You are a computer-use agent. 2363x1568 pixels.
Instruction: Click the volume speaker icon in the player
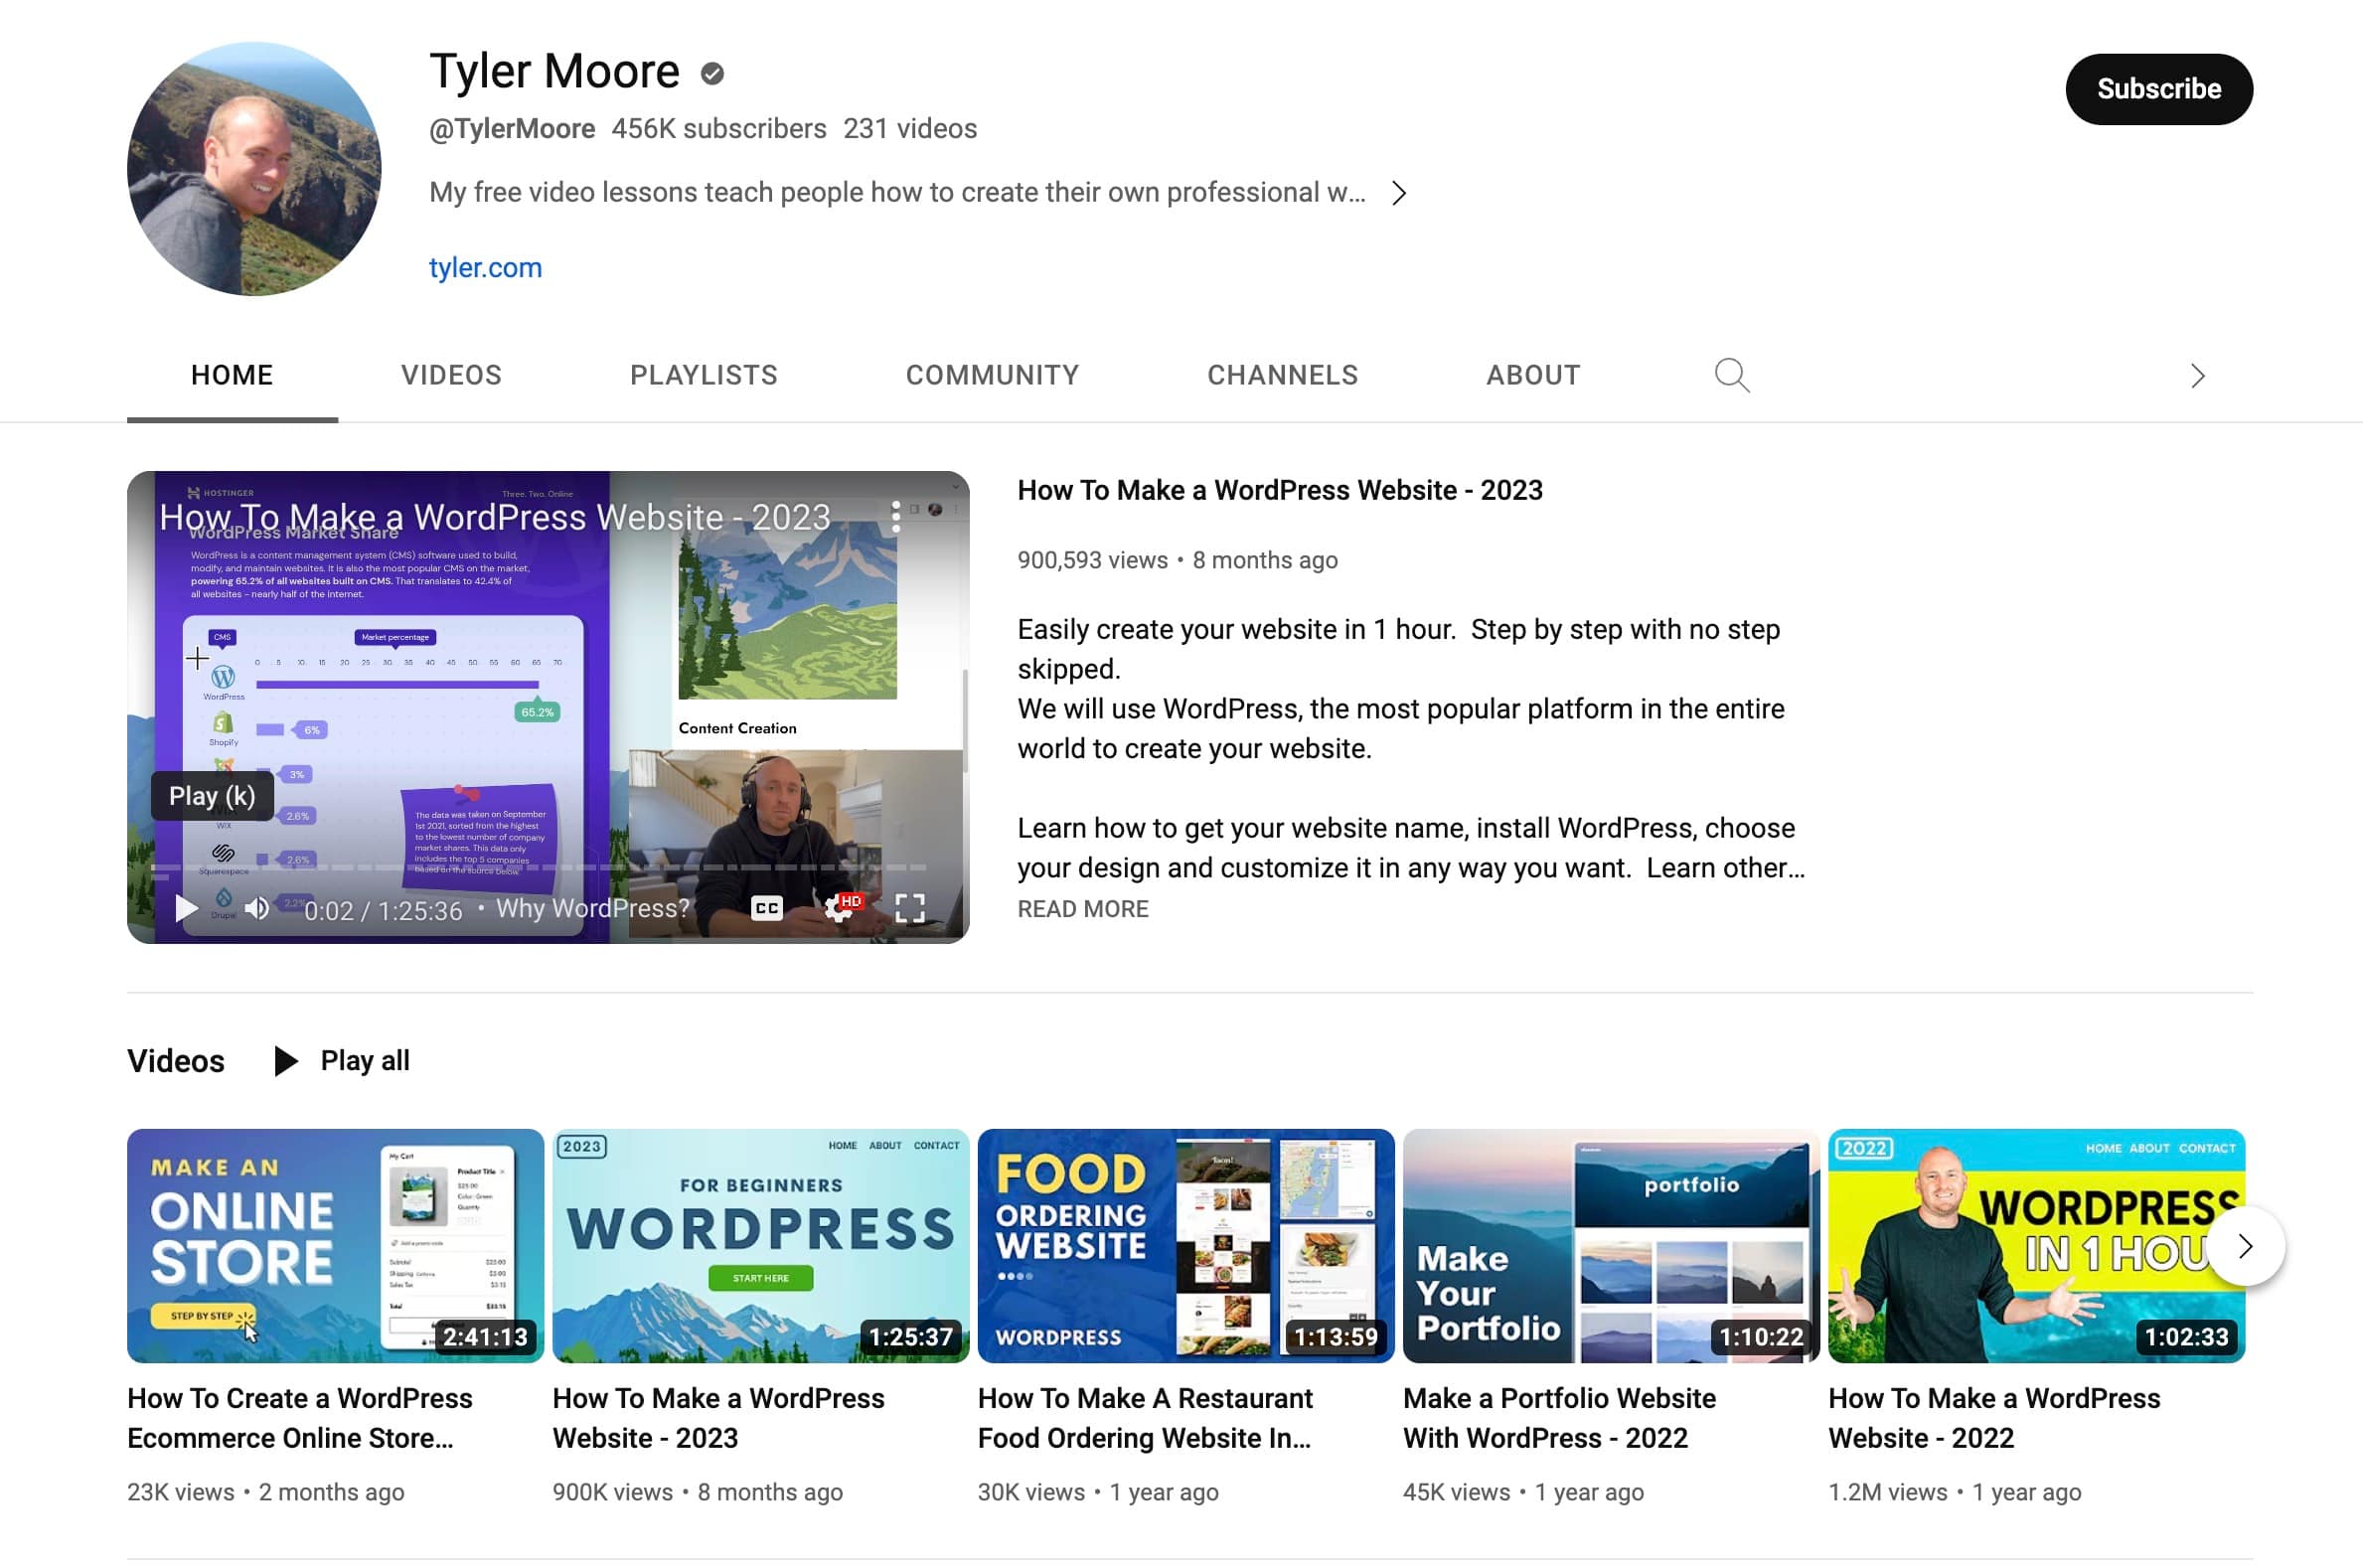click(257, 909)
